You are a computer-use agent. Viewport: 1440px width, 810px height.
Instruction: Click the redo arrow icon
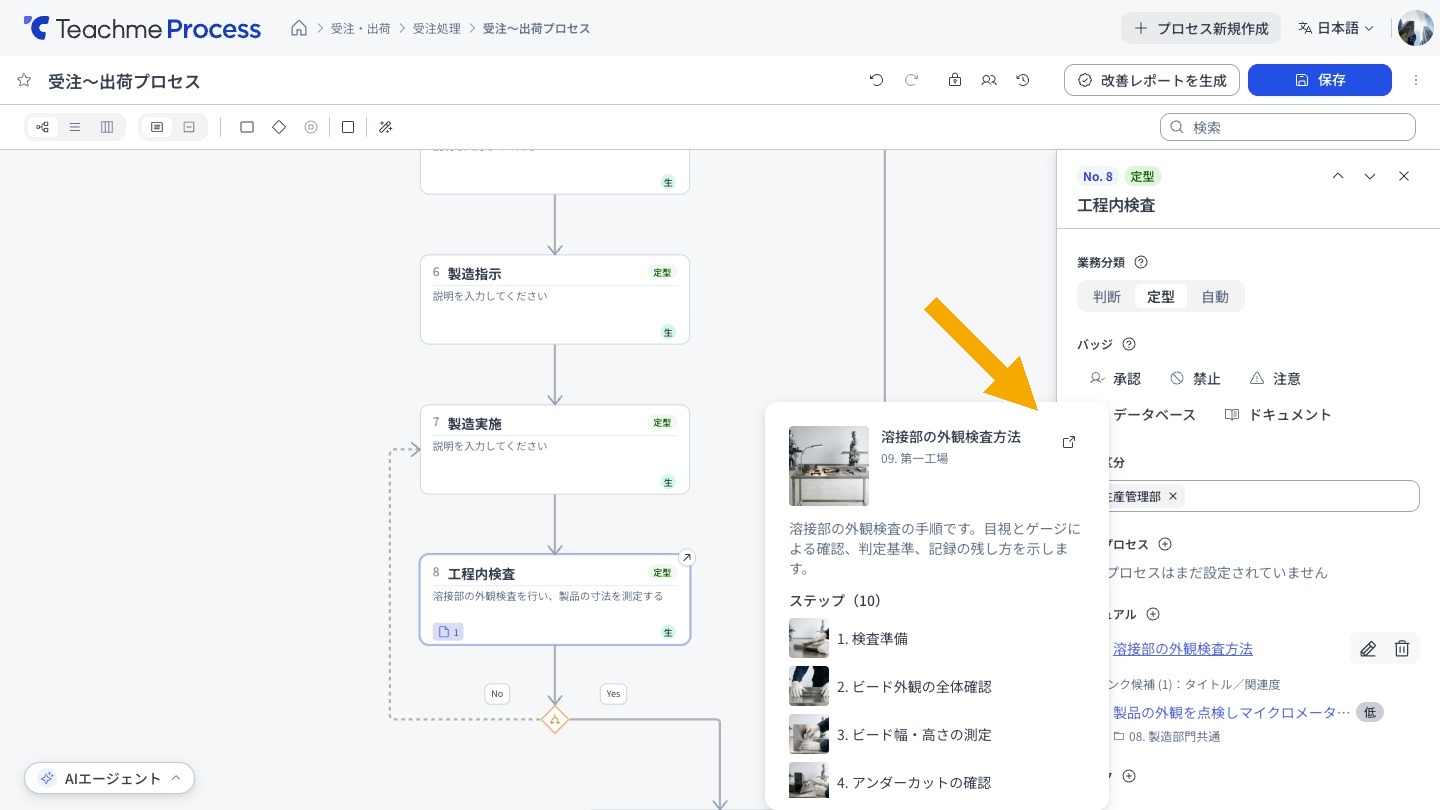911,80
